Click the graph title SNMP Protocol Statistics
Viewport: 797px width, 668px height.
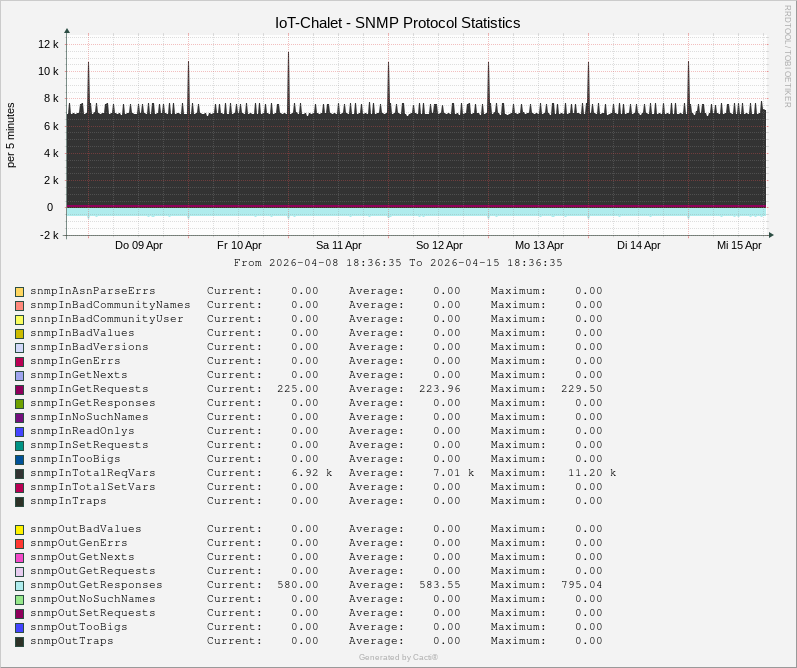[397, 22]
